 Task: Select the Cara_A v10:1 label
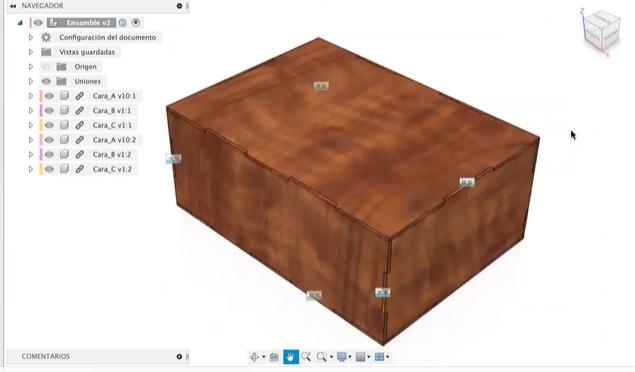click(114, 96)
